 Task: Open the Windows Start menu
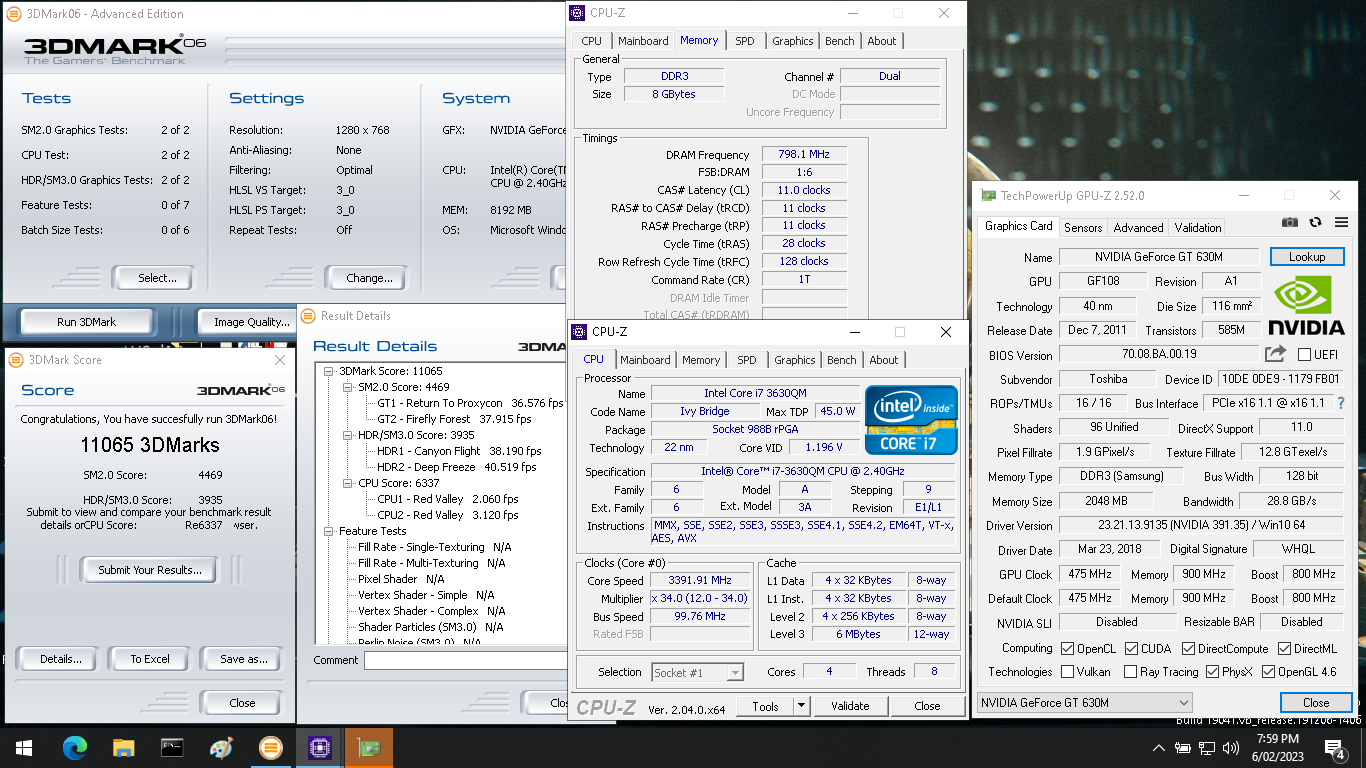coord(23,748)
